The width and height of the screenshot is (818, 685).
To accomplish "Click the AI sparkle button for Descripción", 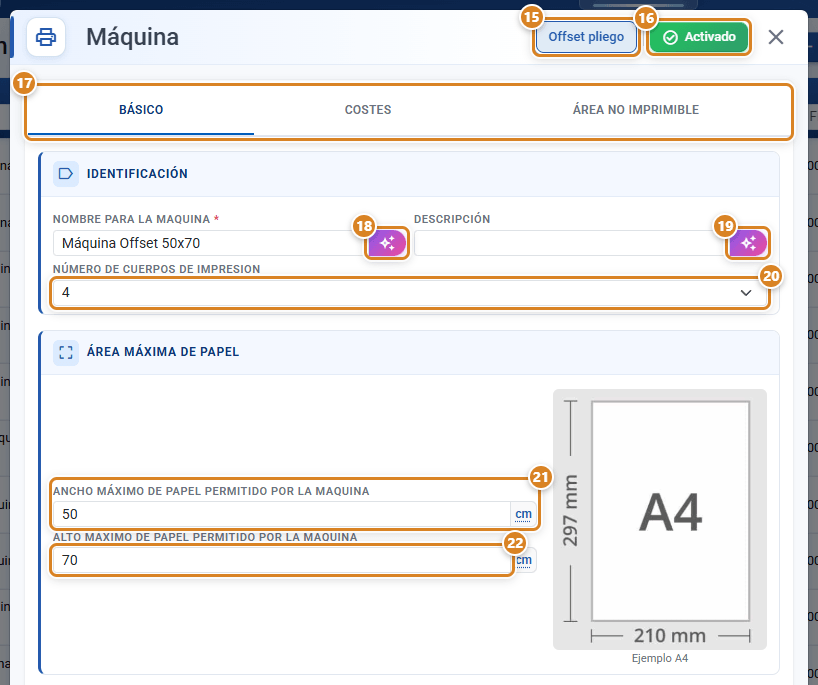I will click(748, 243).
